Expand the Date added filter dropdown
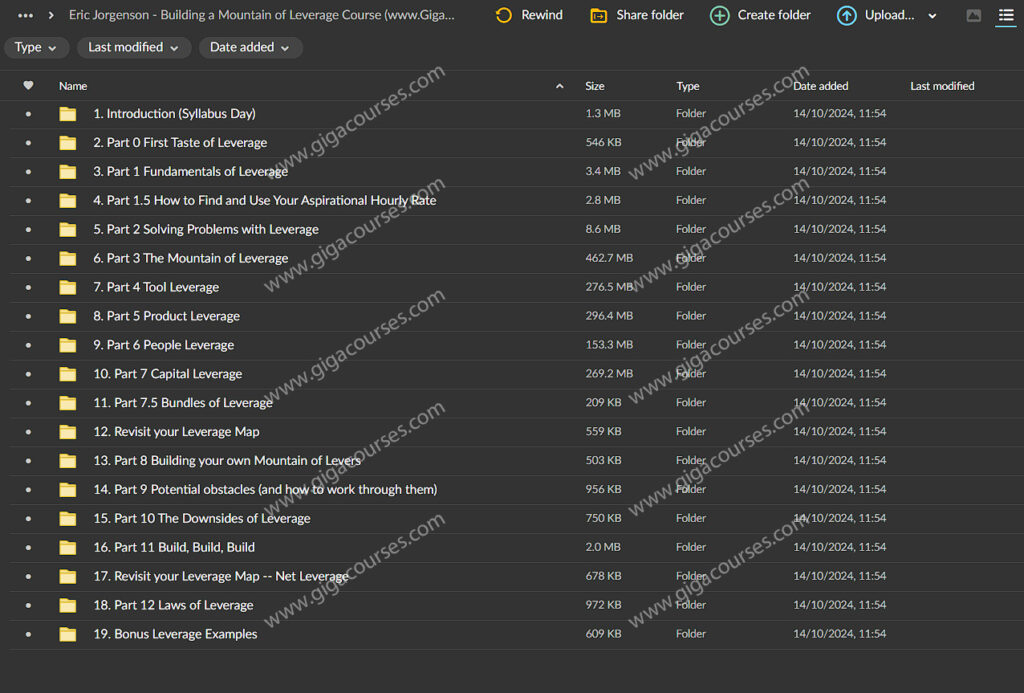This screenshot has height=693, width=1024. coord(250,48)
